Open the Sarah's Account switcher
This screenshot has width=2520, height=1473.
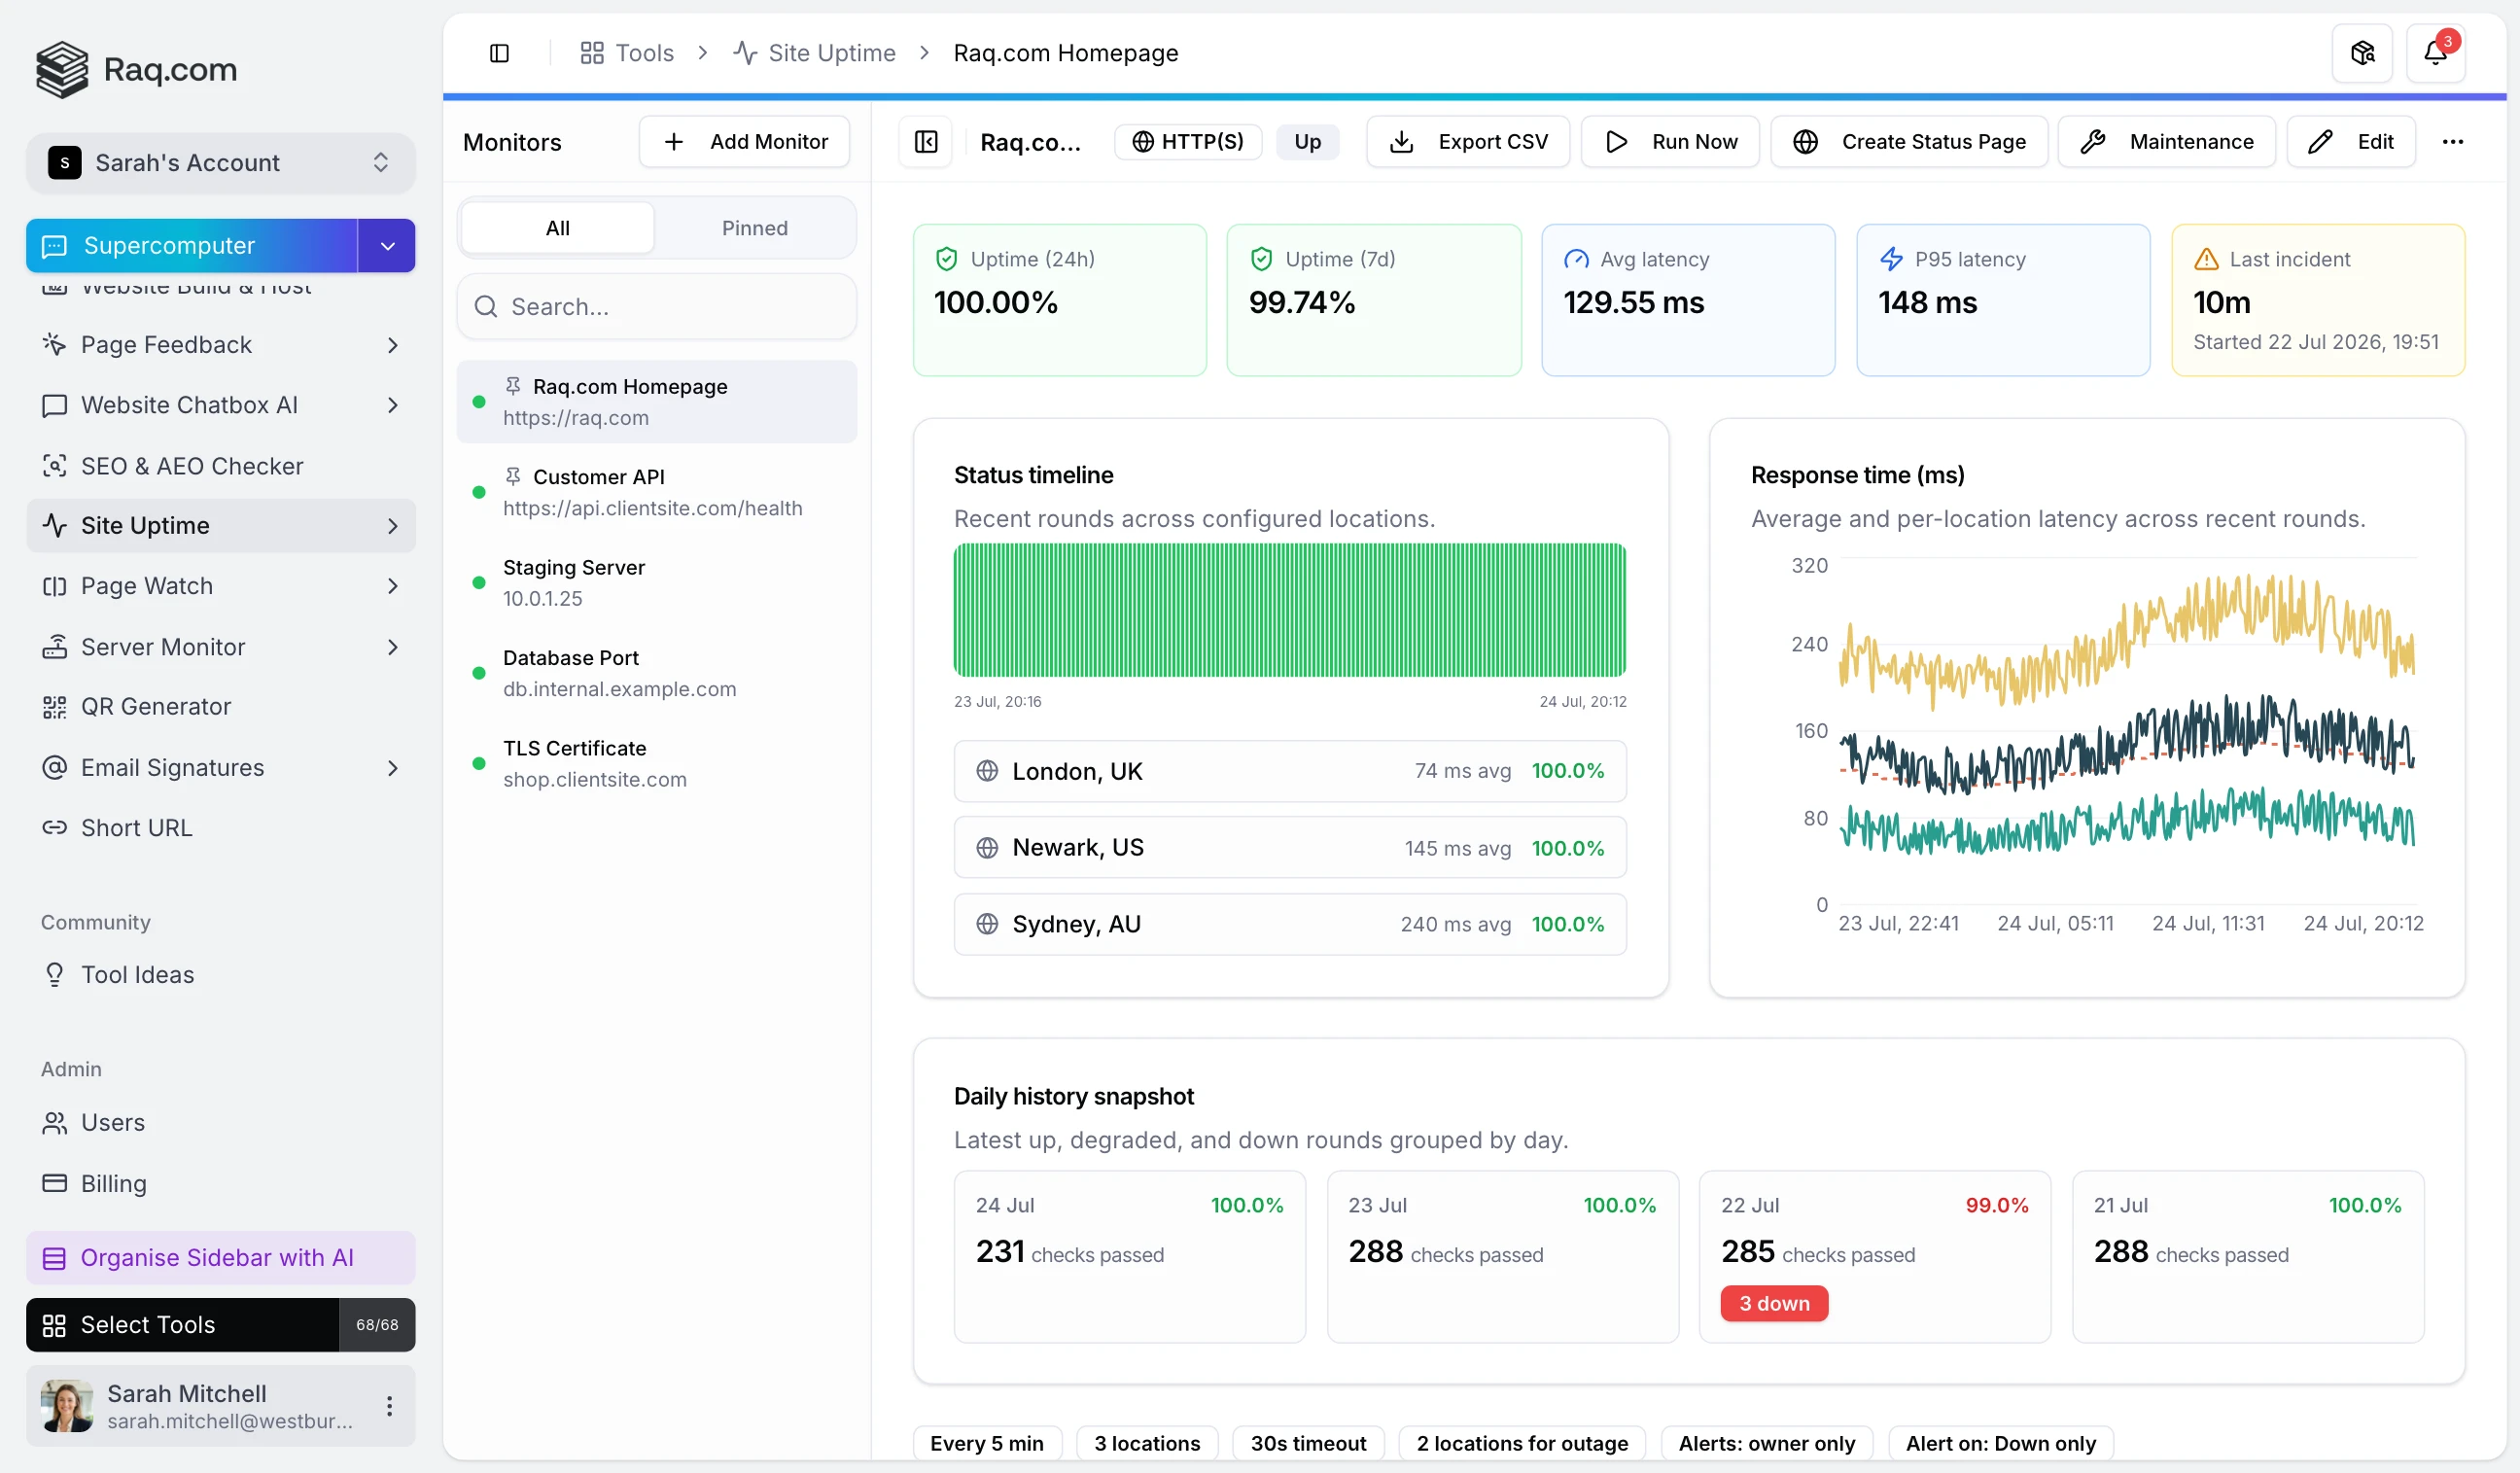220,162
